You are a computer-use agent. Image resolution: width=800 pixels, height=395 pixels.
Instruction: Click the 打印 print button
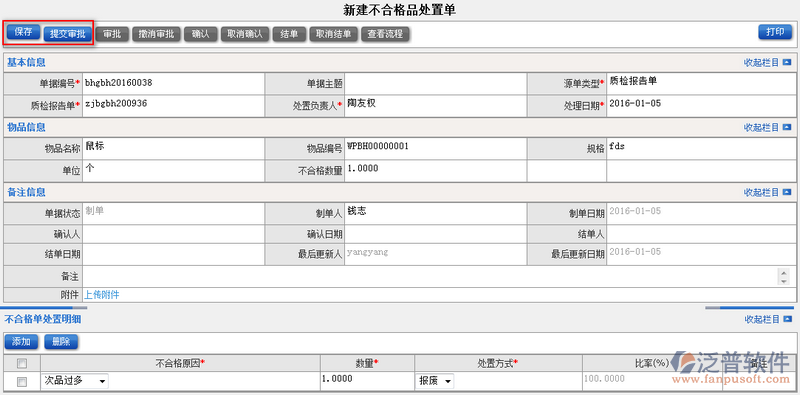(774, 32)
